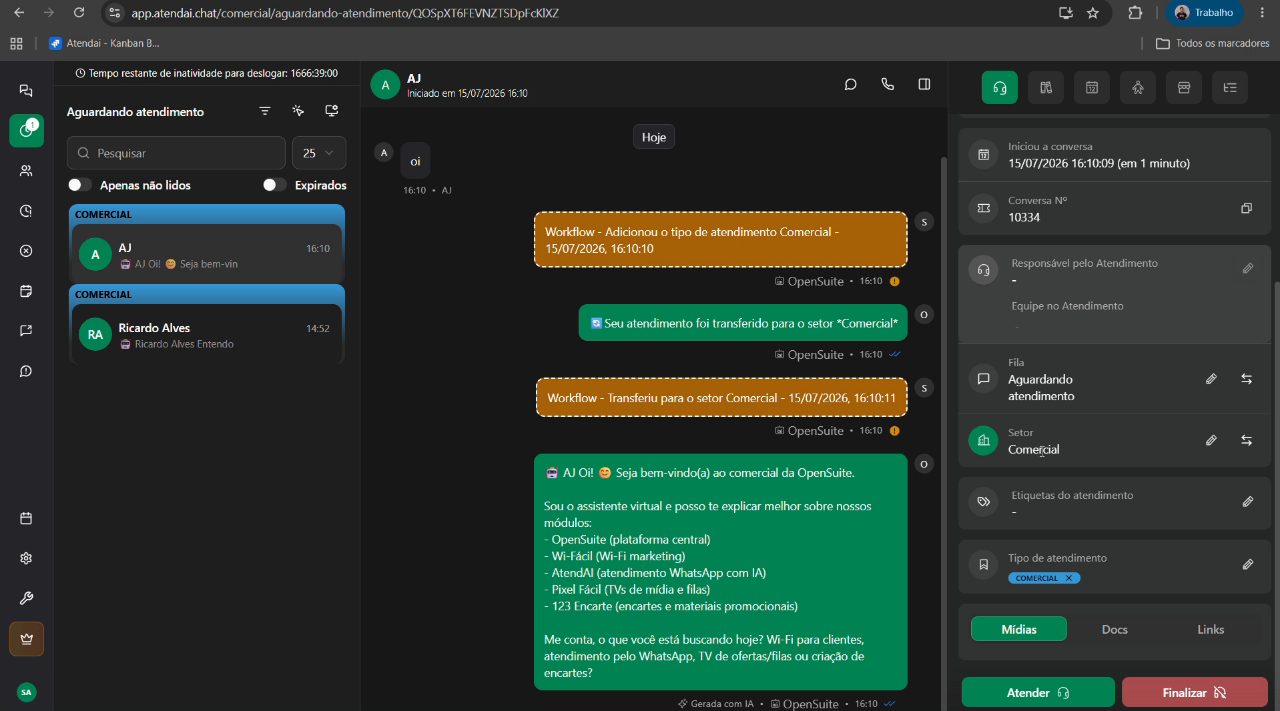Select the calendar tab in right panel

pos(1092,87)
